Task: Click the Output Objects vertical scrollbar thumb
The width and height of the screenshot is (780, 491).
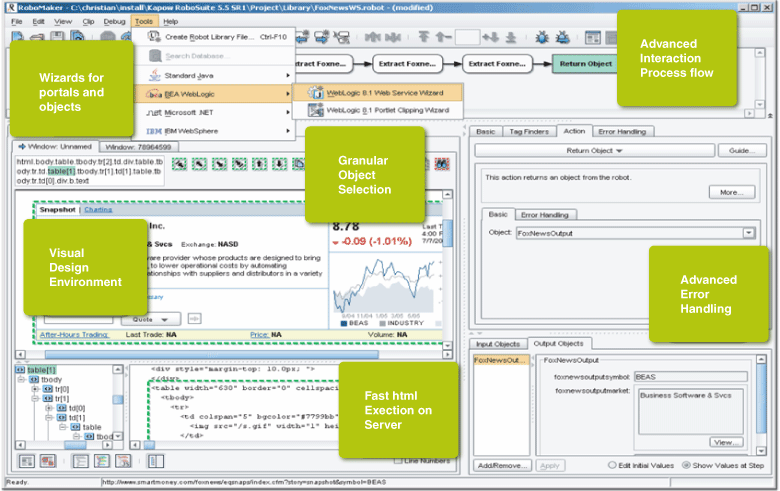Action: [761, 398]
